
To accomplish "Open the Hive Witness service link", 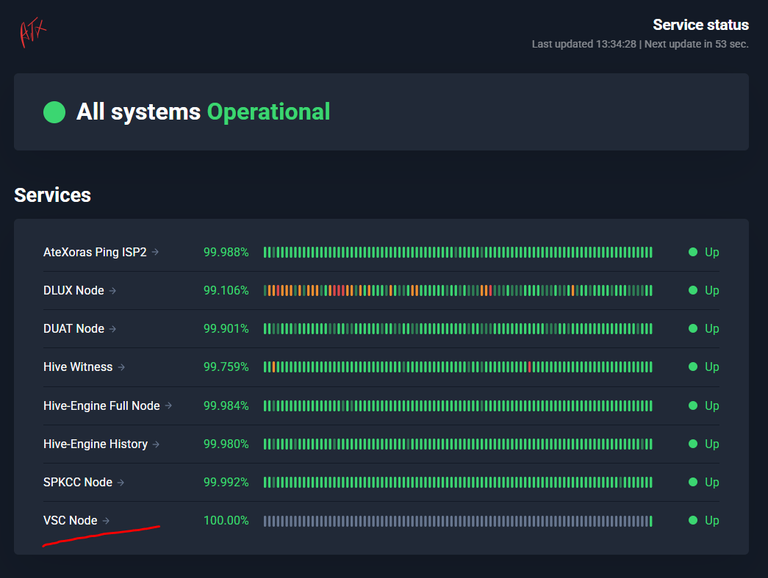I will 84,367.
